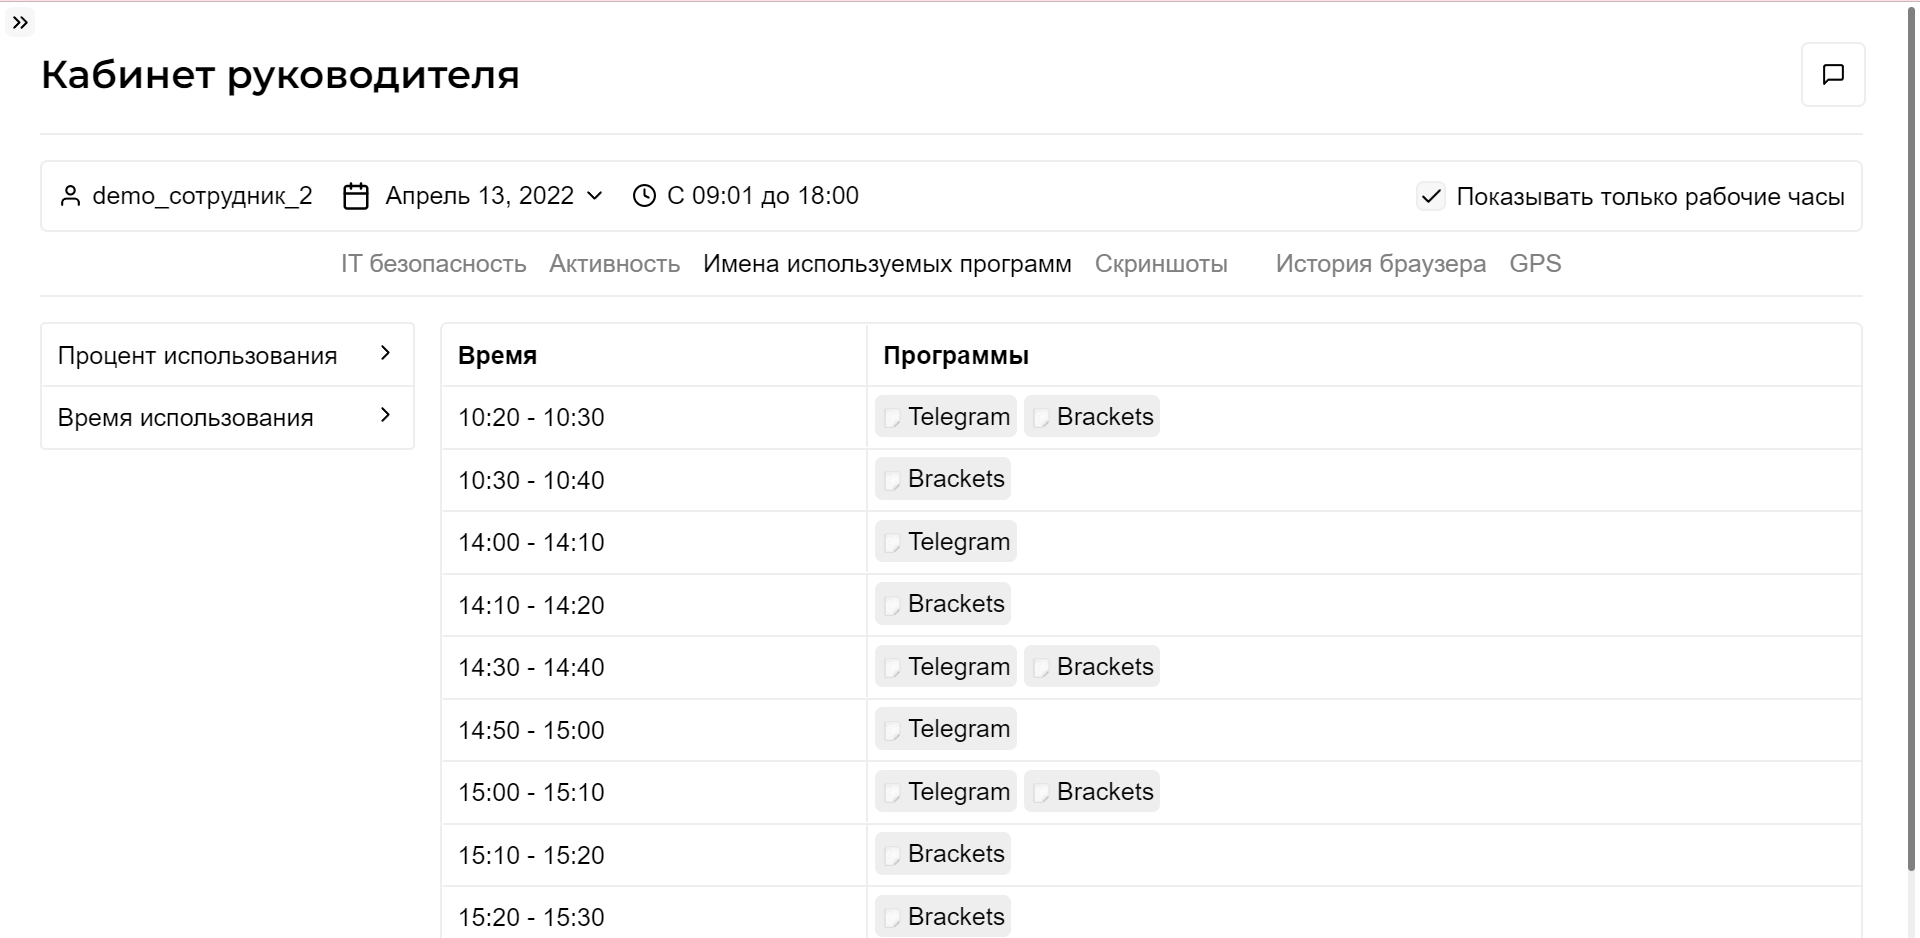Switch to the 'Активность' tab

click(614, 264)
